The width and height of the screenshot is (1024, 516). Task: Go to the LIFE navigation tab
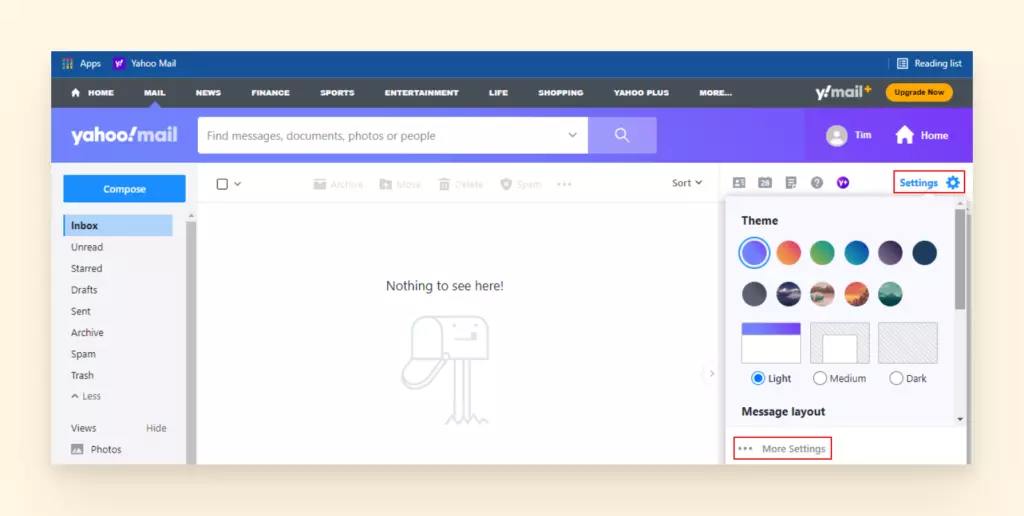click(x=498, y=93)
